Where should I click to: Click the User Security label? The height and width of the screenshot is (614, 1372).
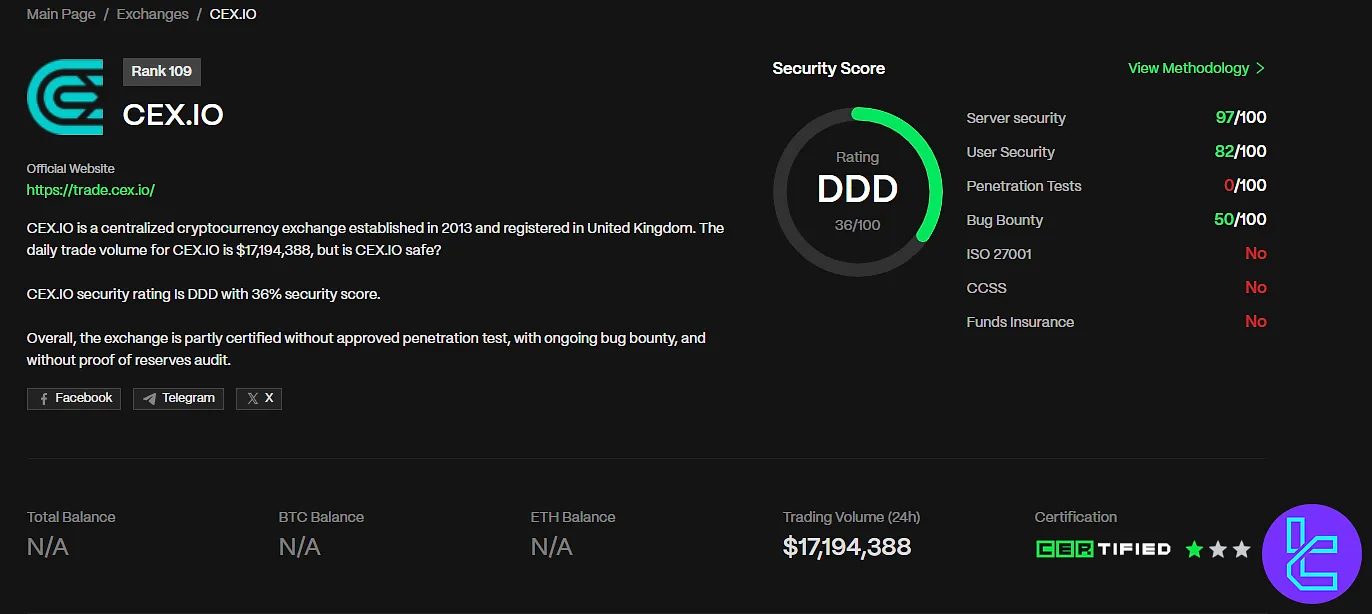click(1011, 152)
